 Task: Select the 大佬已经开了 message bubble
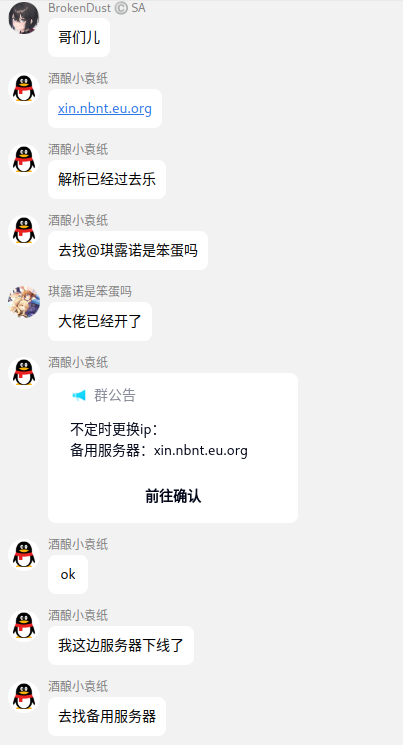click(x=100, y=321)
